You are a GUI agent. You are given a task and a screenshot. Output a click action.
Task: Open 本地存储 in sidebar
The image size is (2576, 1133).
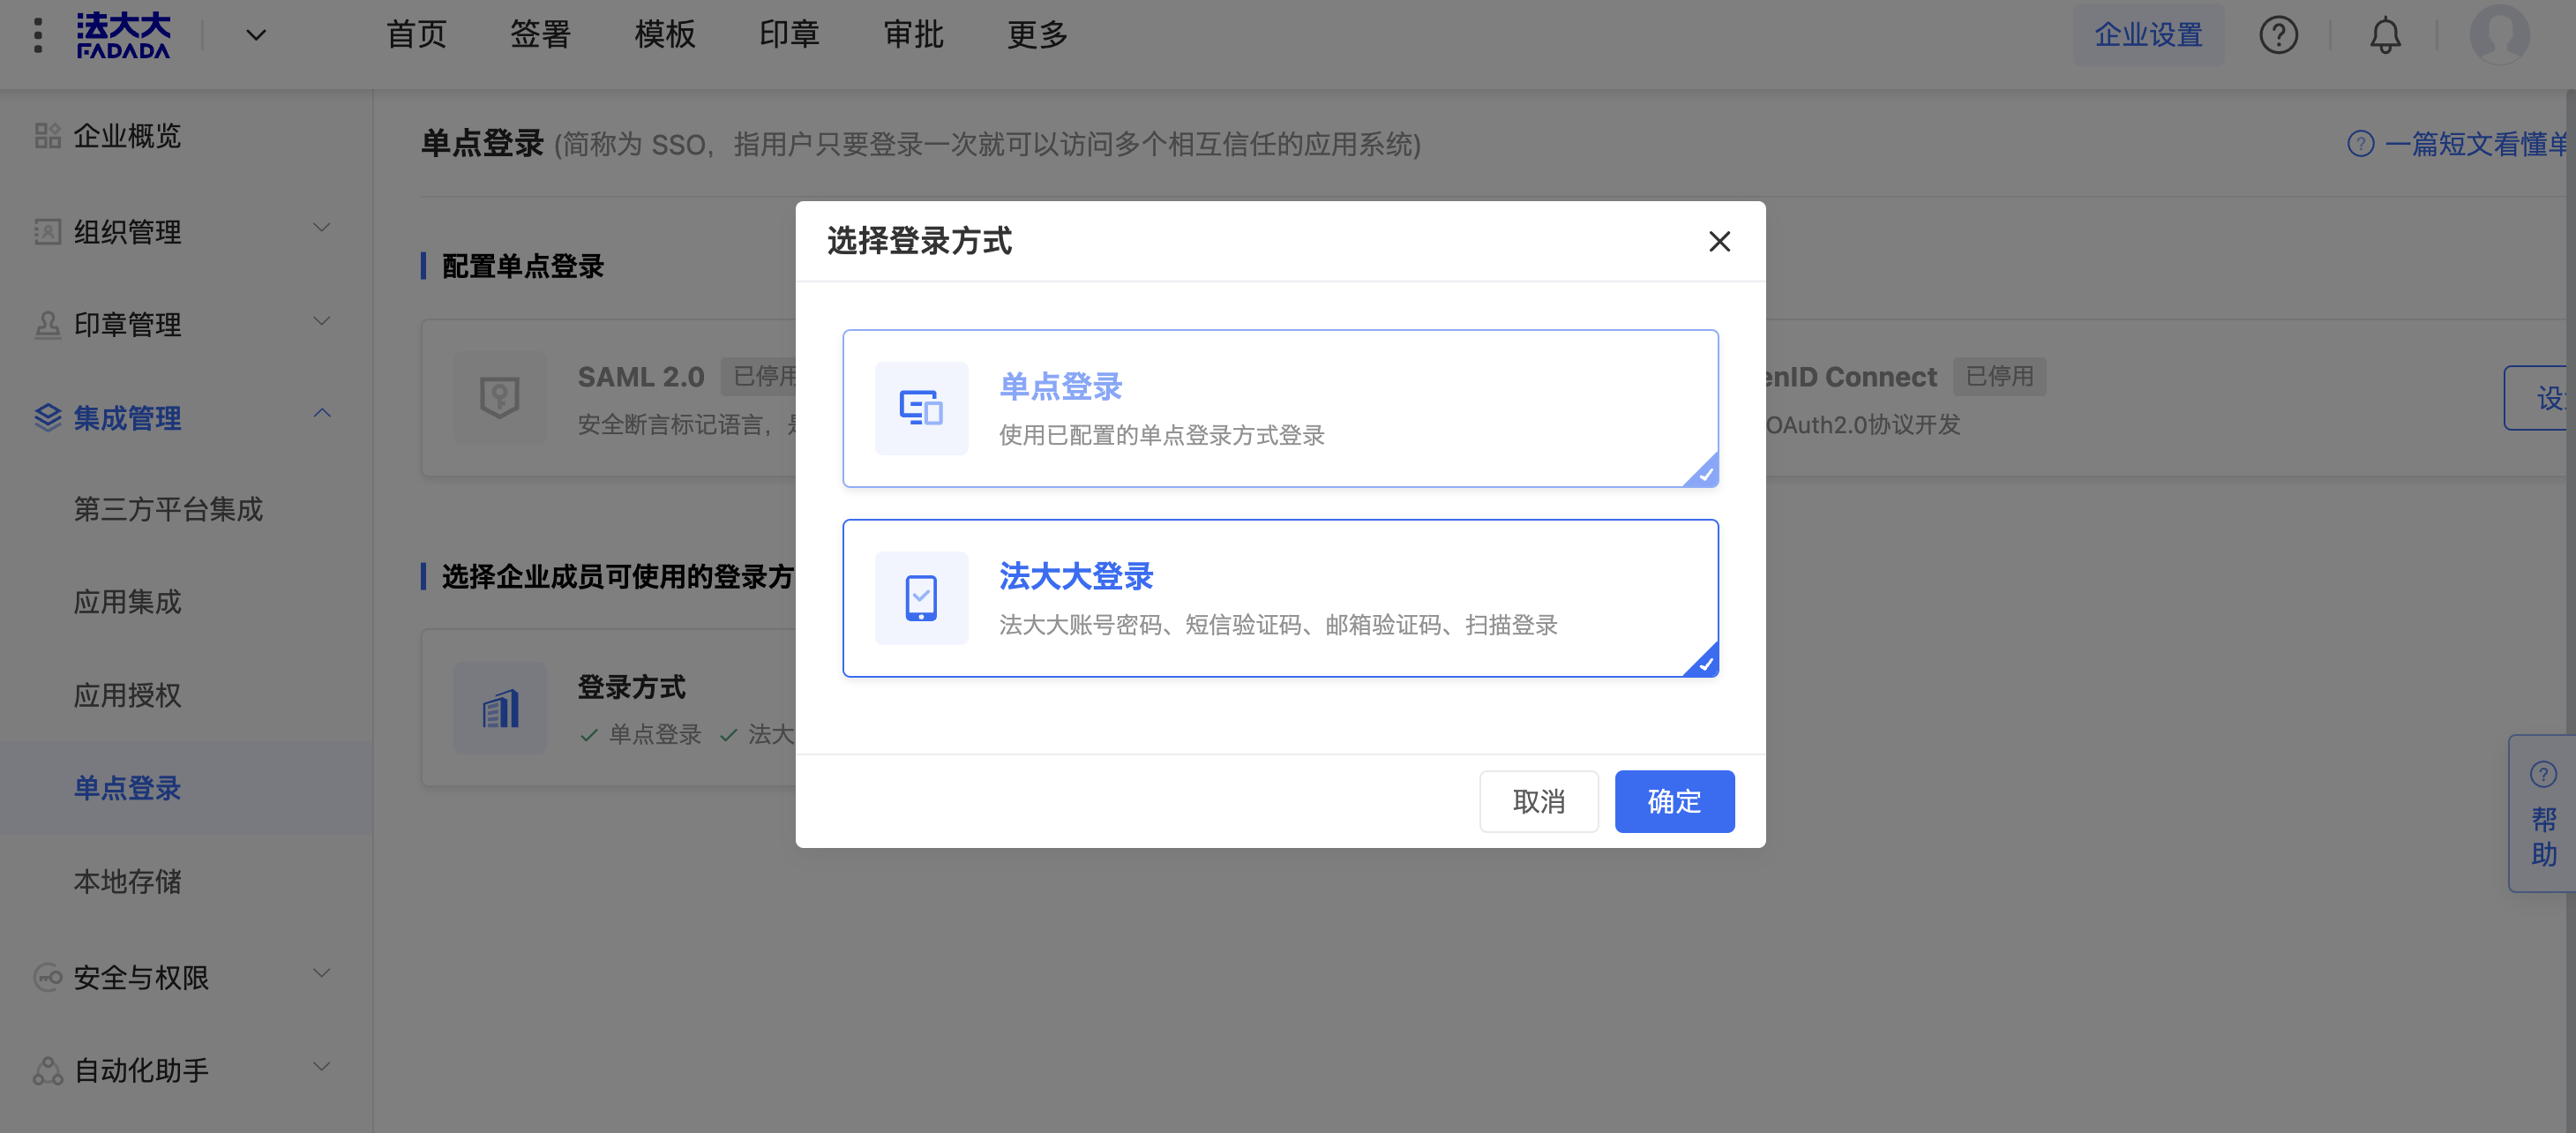[x=127, y=881]
